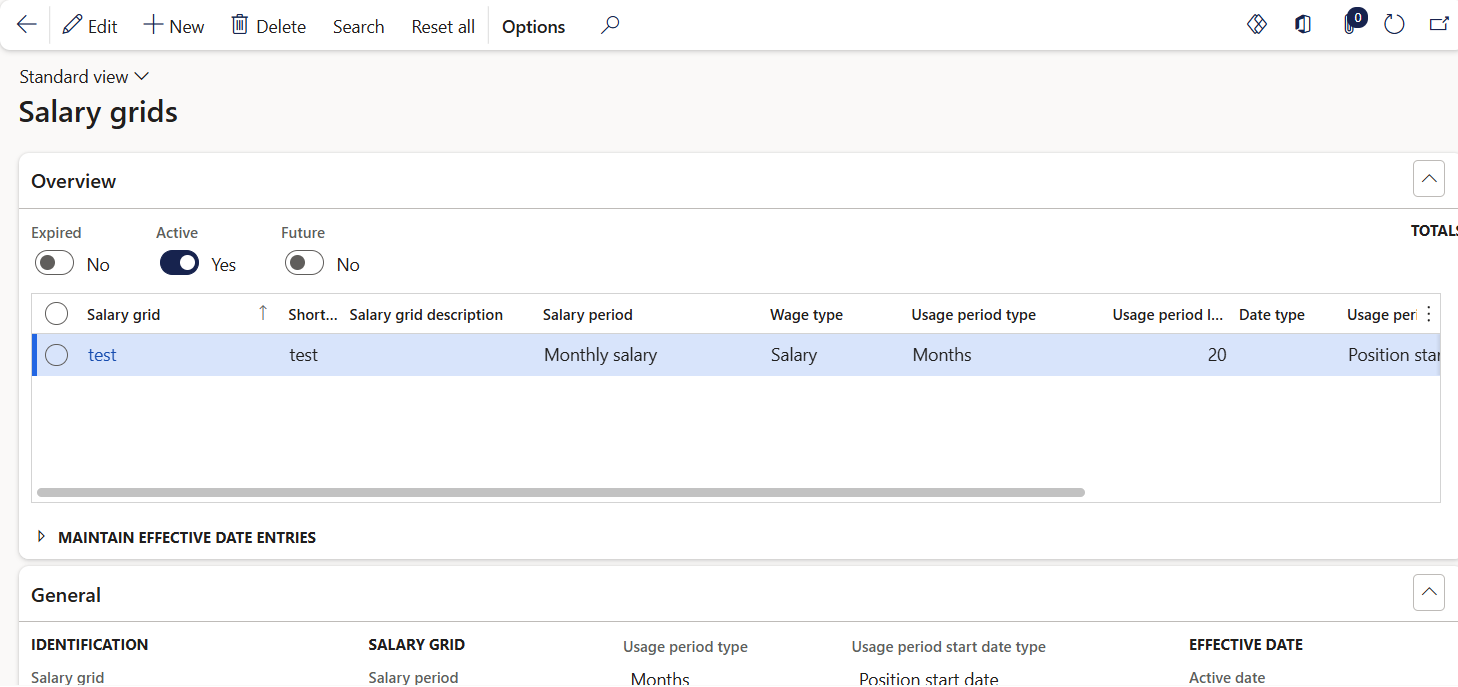Screen dimensions: 1458x687
Task: Click the Salary period column header
Action: (x=588, y=315)
